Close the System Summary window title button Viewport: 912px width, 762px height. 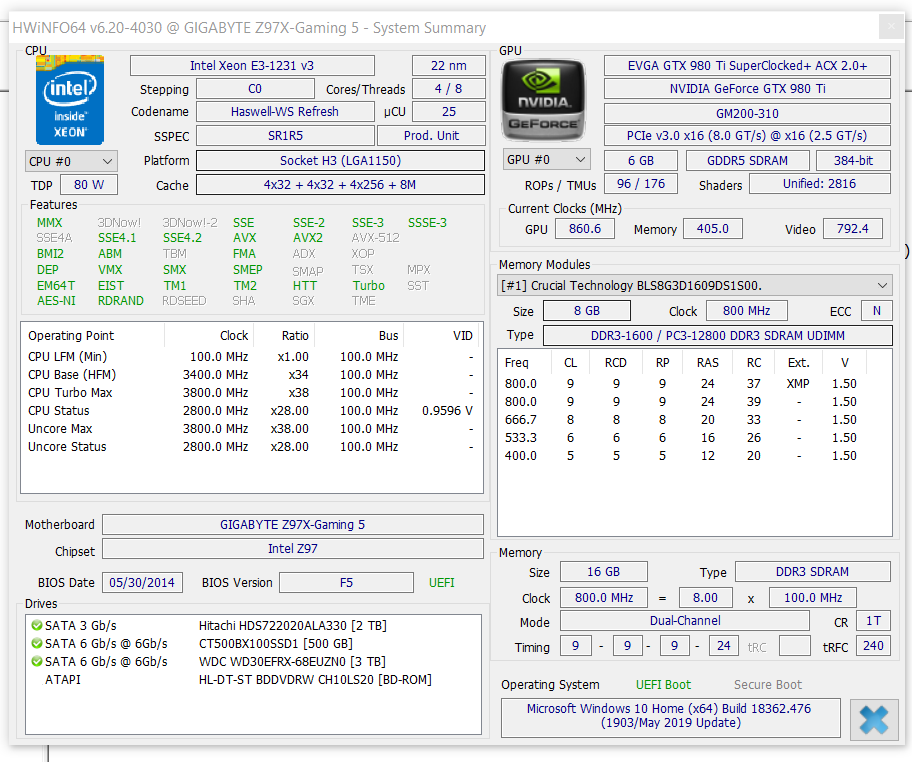(x=890, y=27)
